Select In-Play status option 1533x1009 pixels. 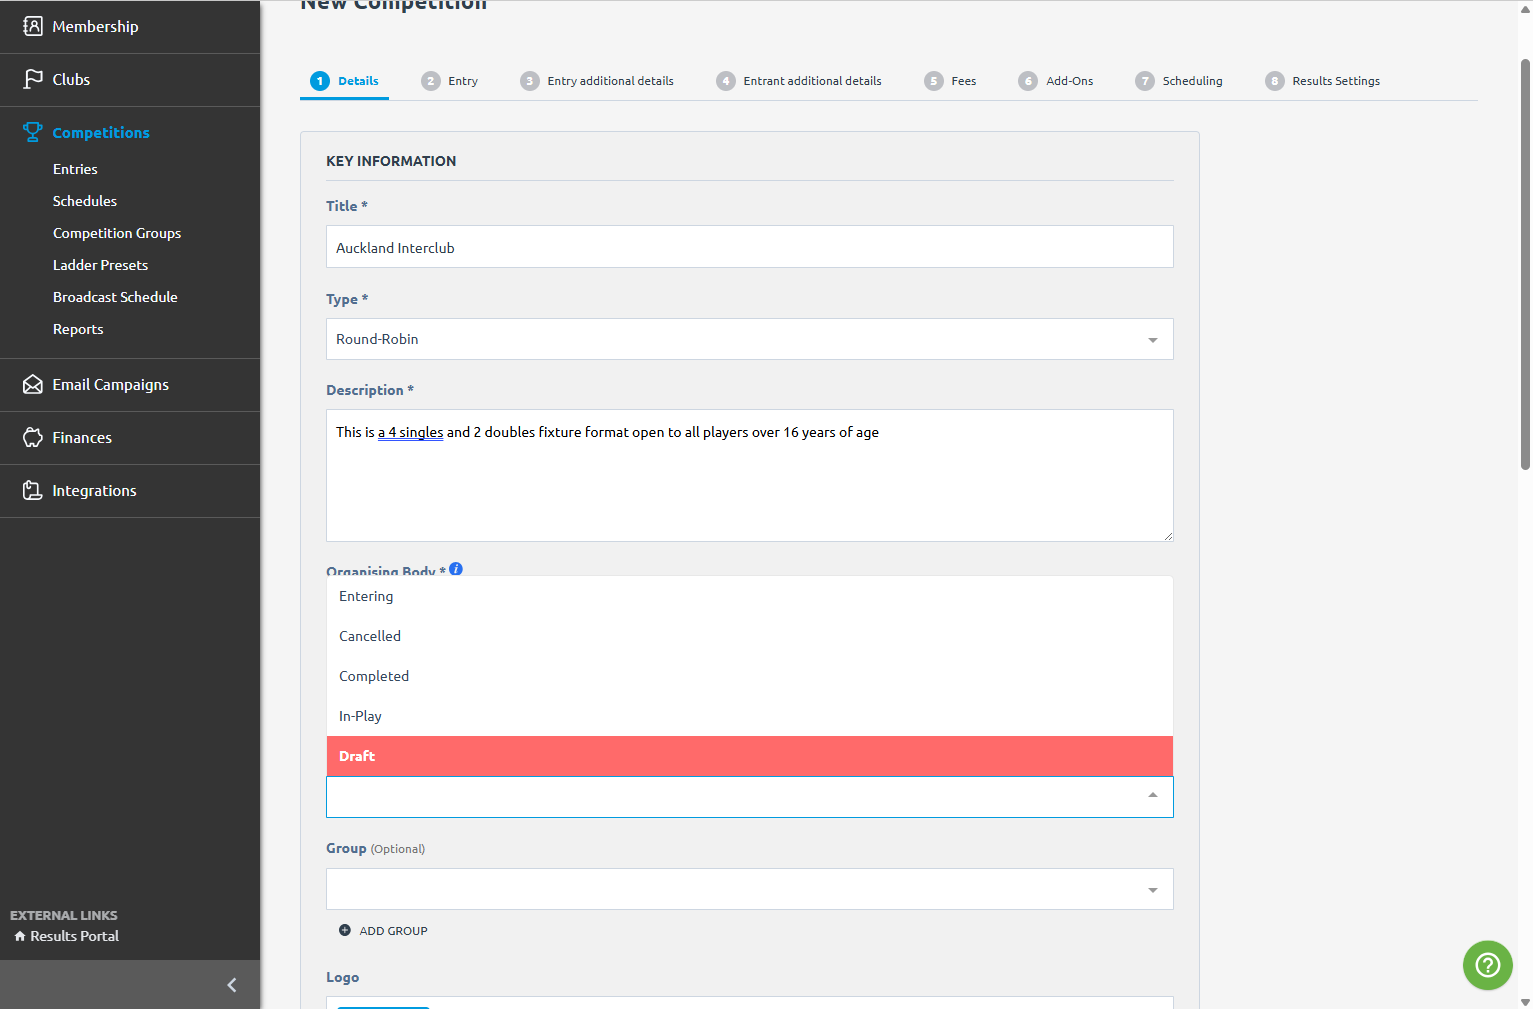click(x=749, y=716)
